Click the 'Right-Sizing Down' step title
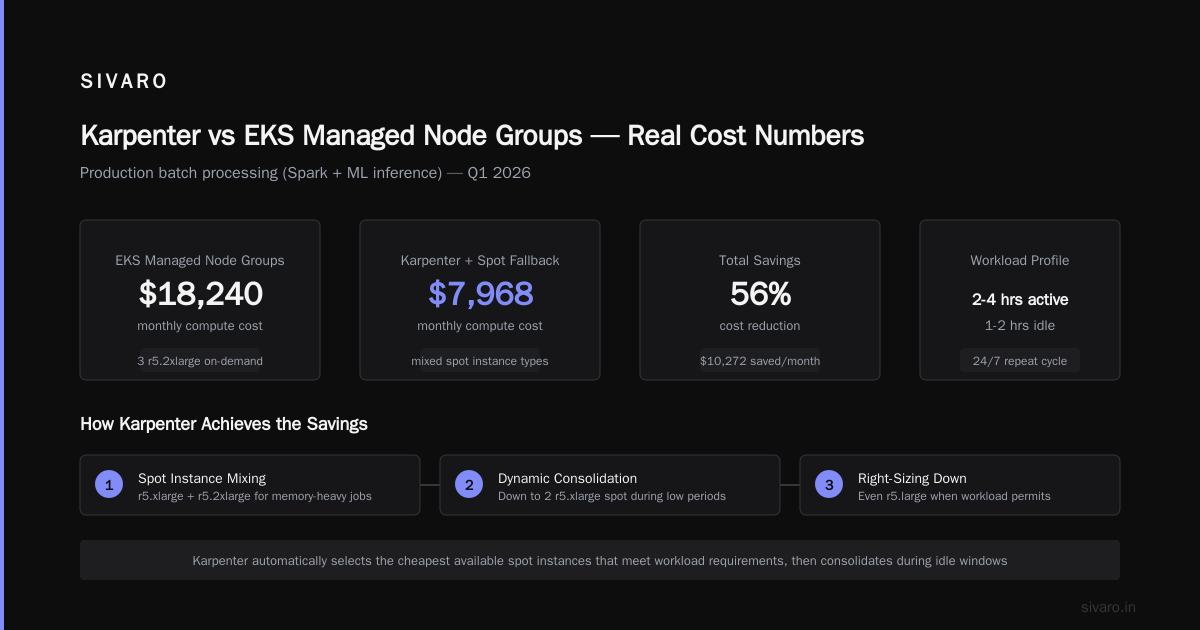Viewport: 1200px width, 630px height. pos(912,478)
